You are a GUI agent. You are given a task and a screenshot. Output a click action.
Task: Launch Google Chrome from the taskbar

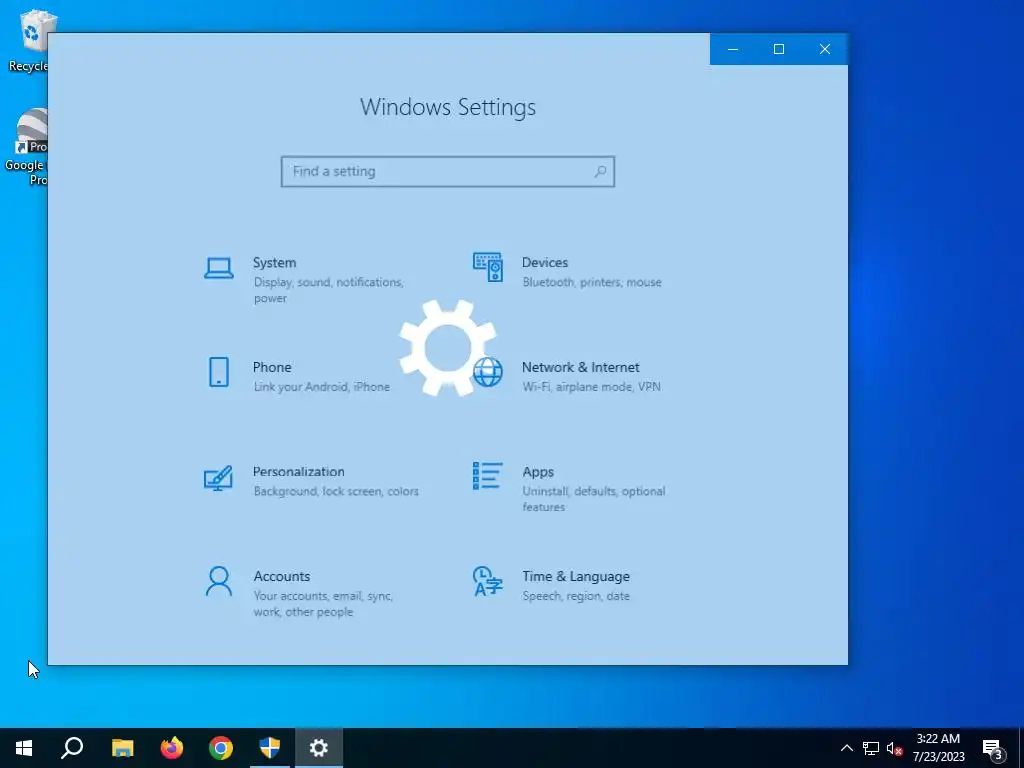pos(221,748)
